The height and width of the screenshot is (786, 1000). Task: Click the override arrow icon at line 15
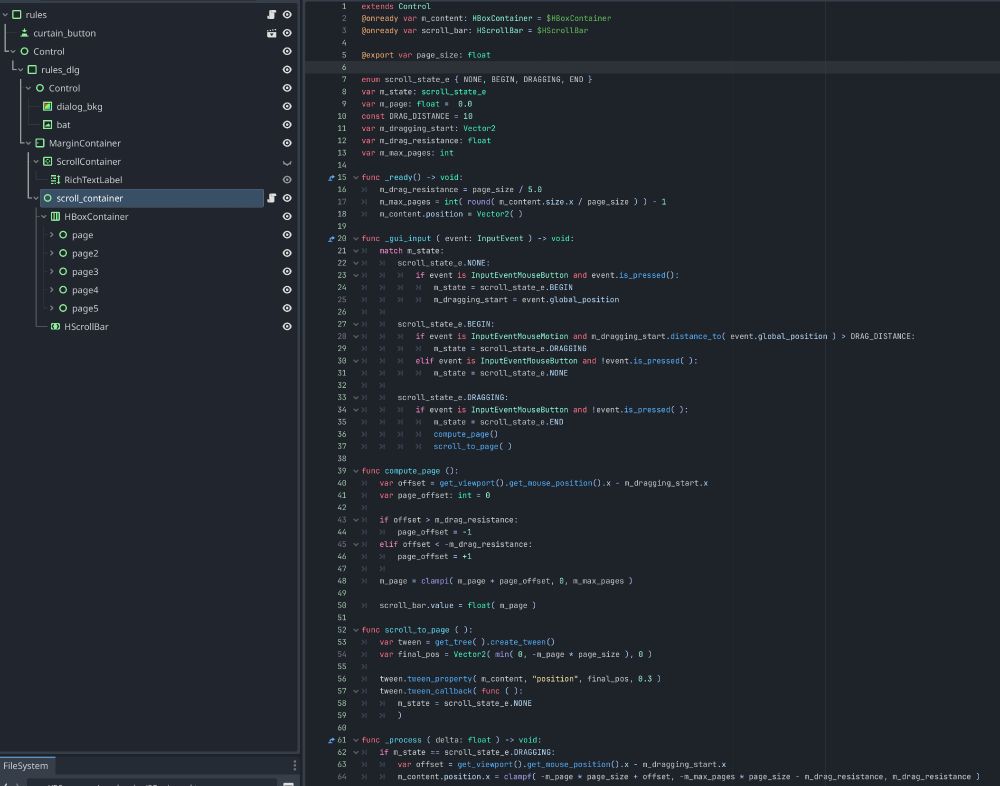(331, 178)
